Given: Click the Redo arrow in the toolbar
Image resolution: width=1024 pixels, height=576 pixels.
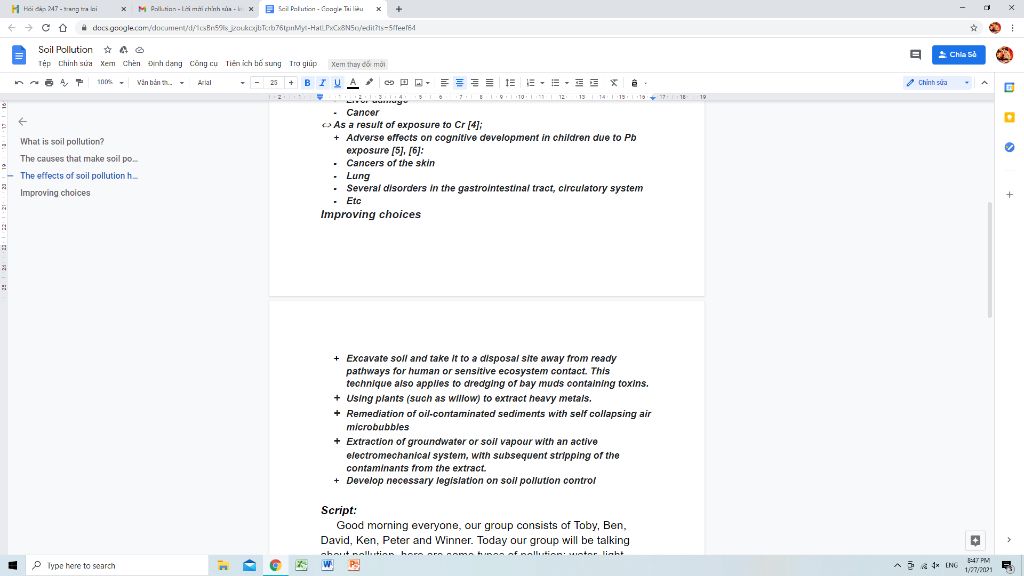Looking at the screenshot, I should (34, 83).
